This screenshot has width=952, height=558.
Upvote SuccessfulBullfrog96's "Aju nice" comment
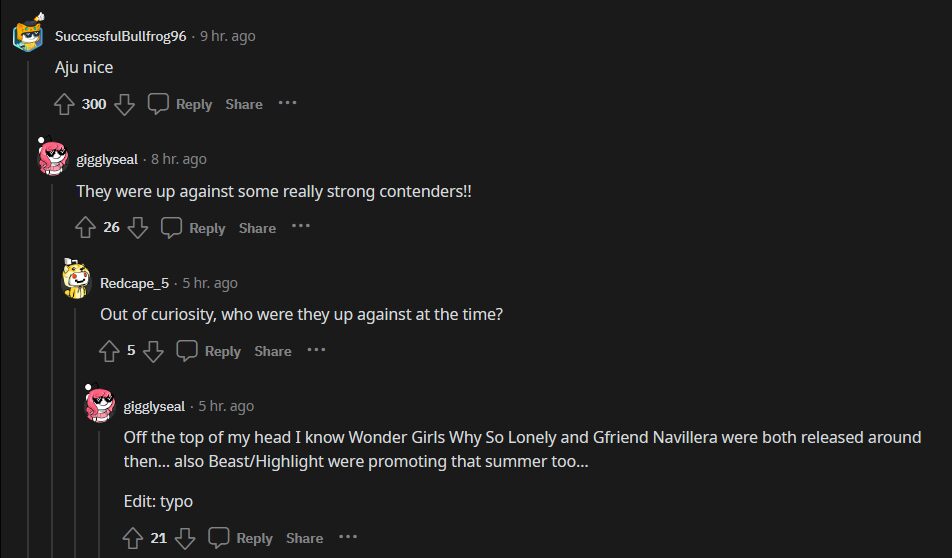(64, 104)
